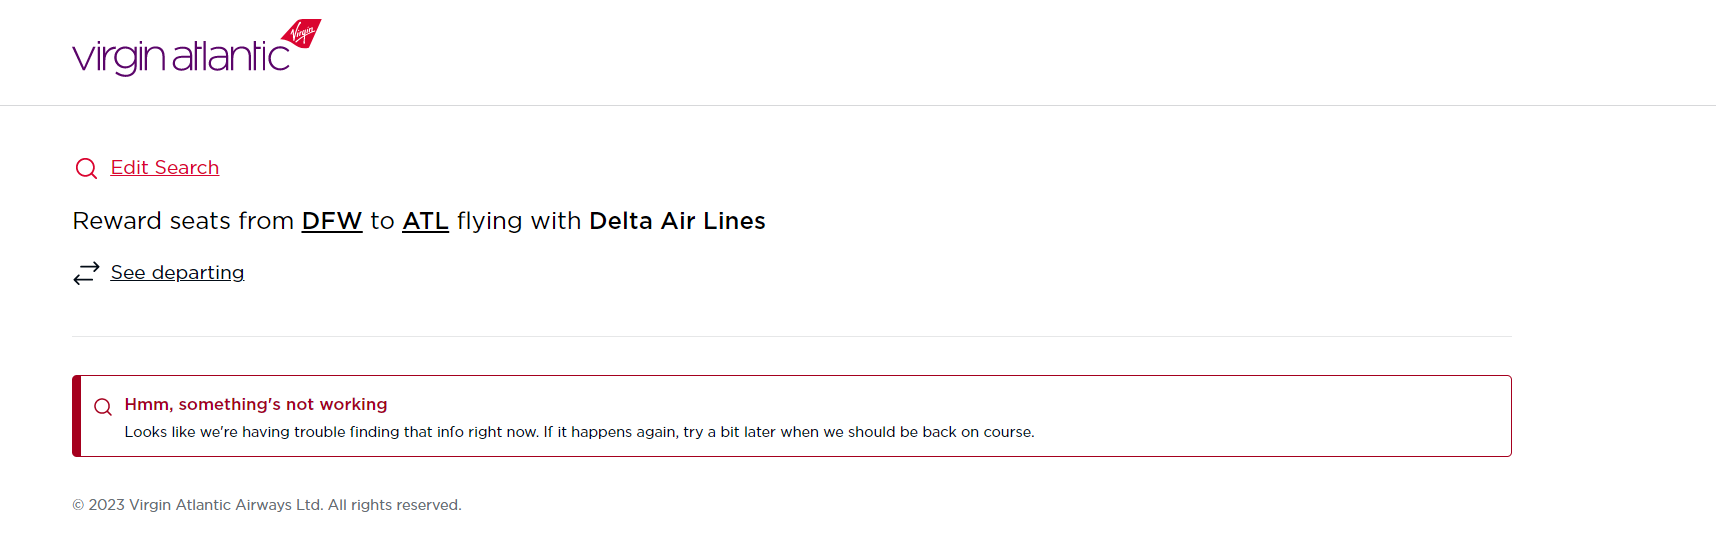1716x547 pixels.
Task: Click the Virgin Atlantic wordmark logo
Action: (181, 57)
